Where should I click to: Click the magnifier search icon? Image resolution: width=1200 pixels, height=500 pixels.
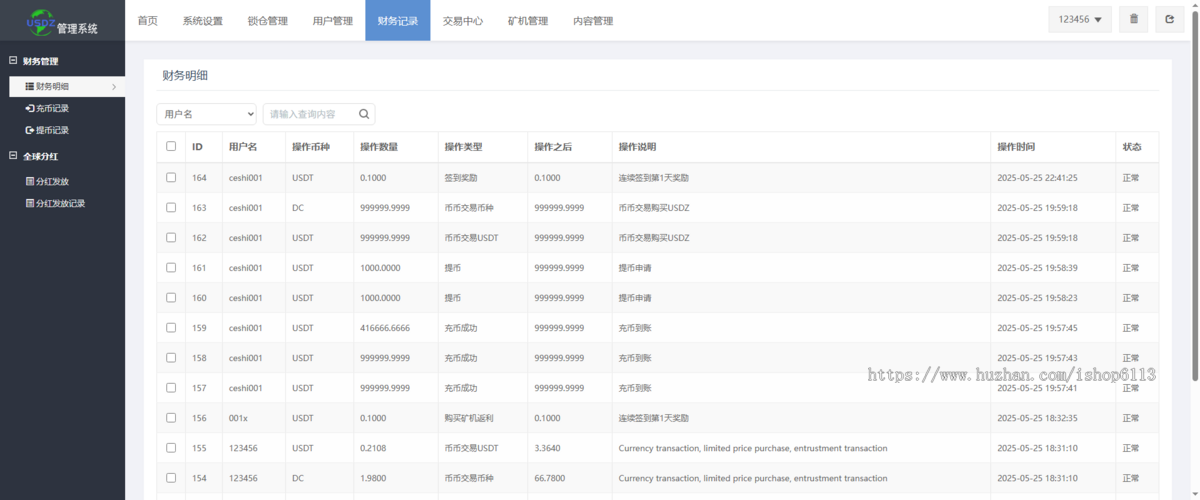(x=364, y=114)
